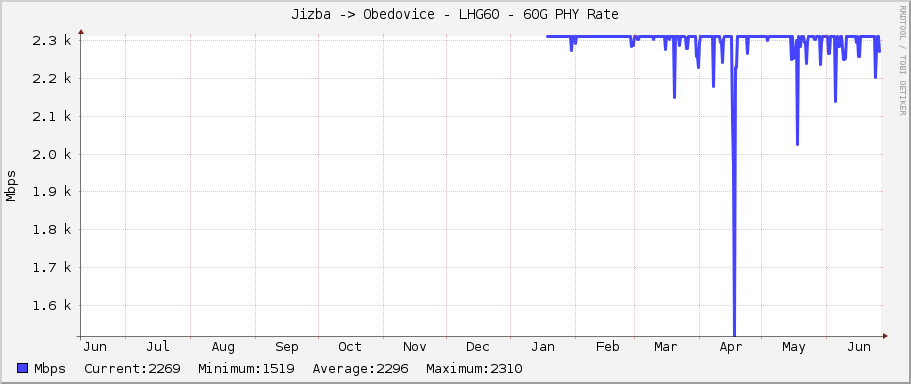Click the 'Current:2269' legend value
Viewport: 911px width, 384px height.
click(x=132, y=368)
